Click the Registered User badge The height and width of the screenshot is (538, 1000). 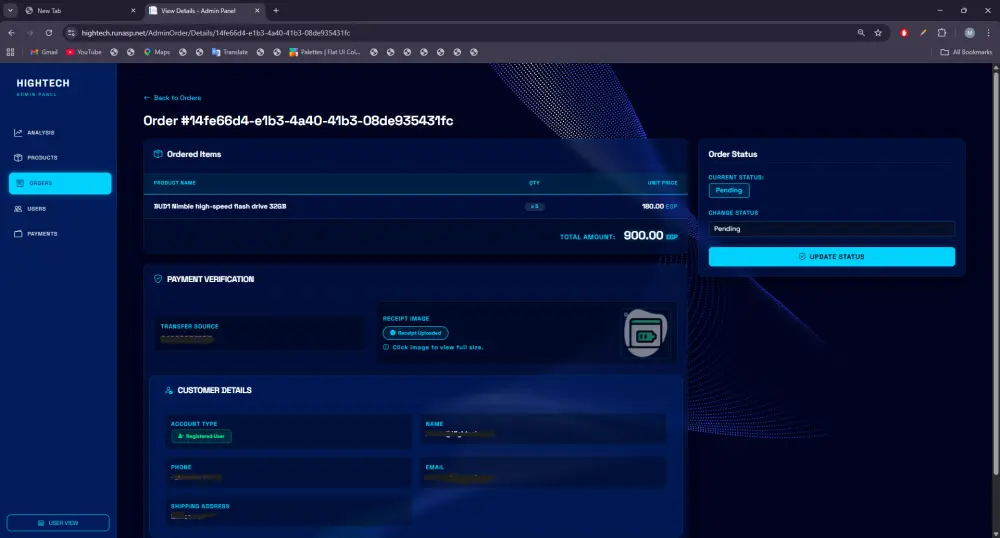pos(202,436)
